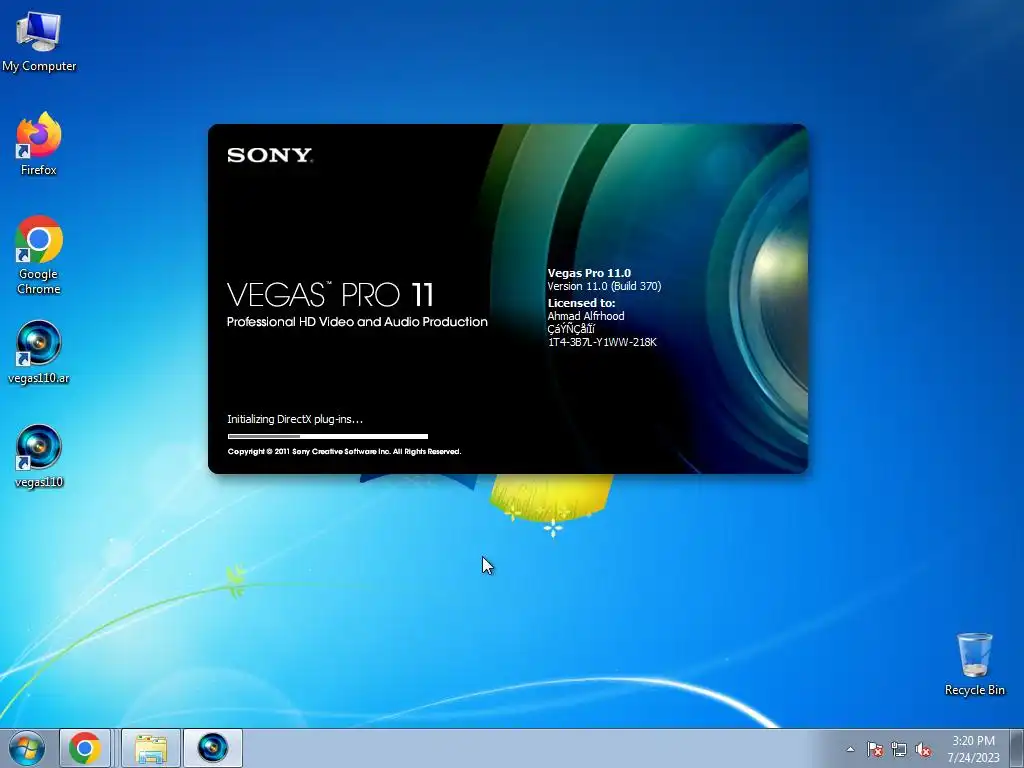
Task: Open the My Computer desktop icon
Action: [39, 40]
